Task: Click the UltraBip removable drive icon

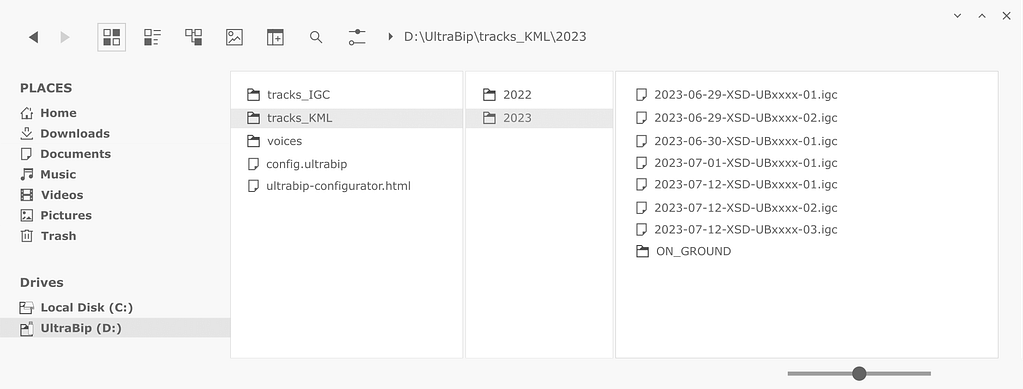Action: [26, 328]
